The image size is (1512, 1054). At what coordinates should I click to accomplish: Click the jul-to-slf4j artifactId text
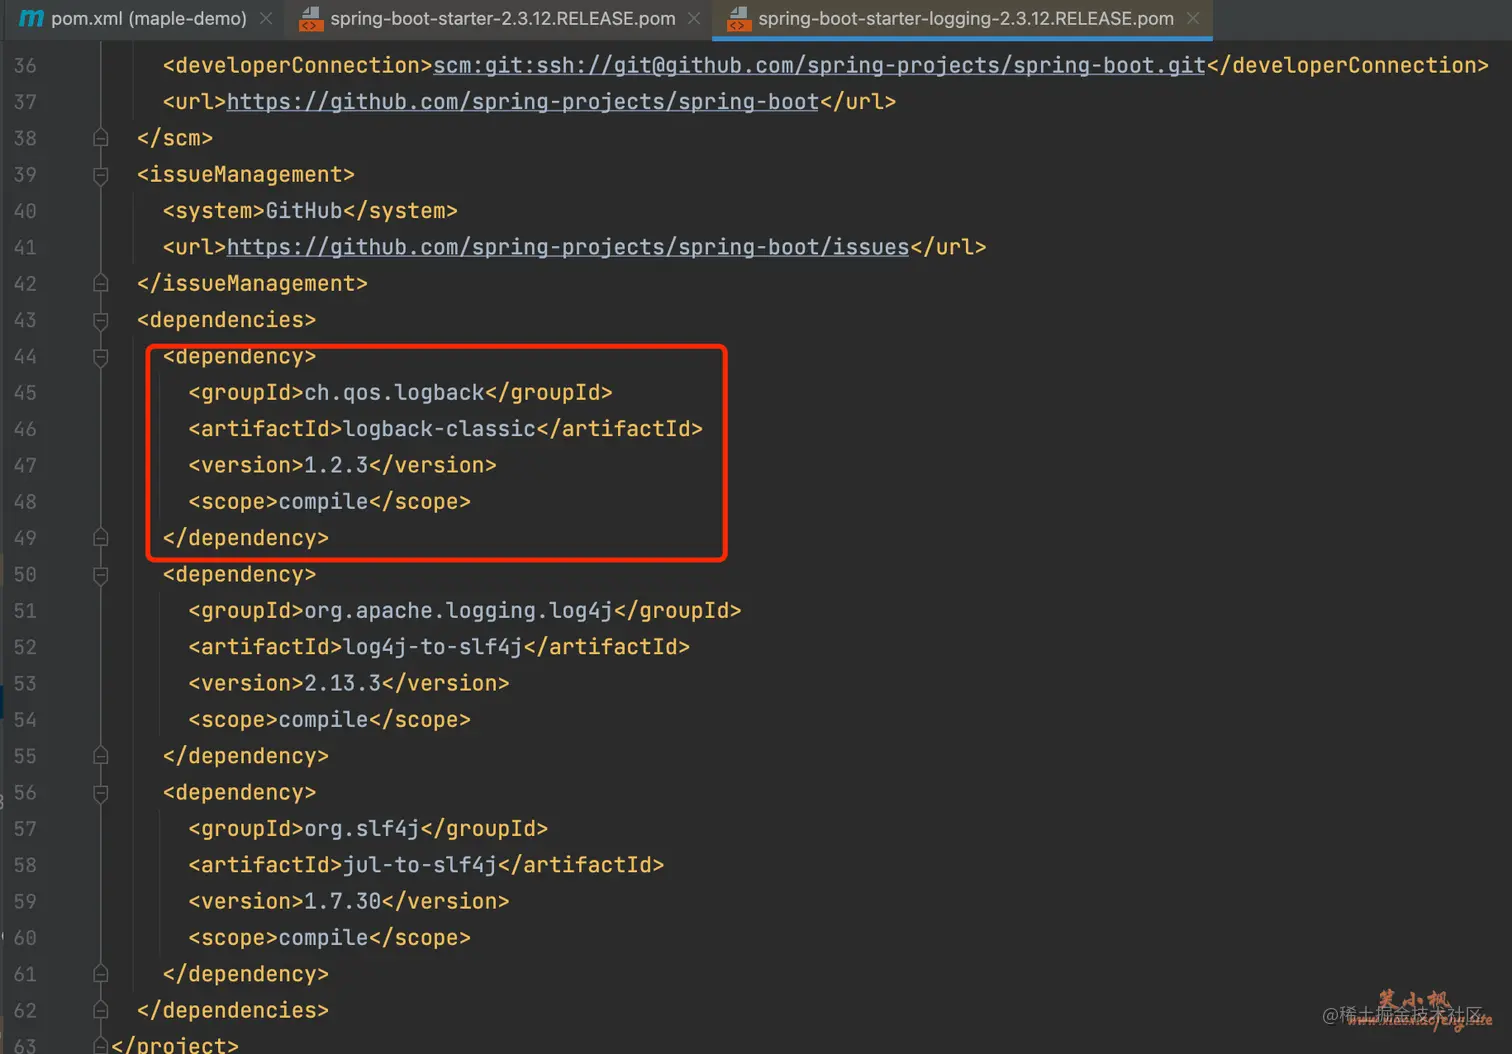click(420, 865)
